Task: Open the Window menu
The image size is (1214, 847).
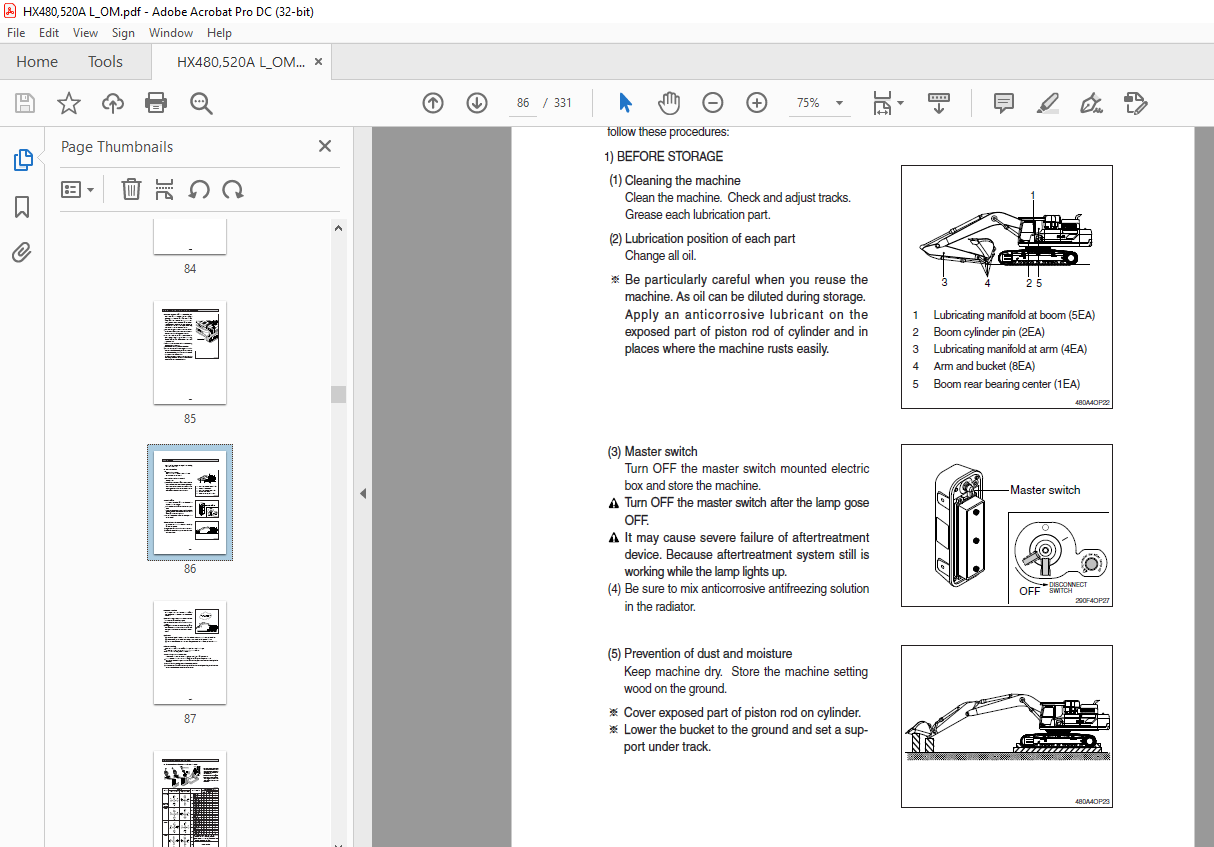Action: [x=171, y=33]
